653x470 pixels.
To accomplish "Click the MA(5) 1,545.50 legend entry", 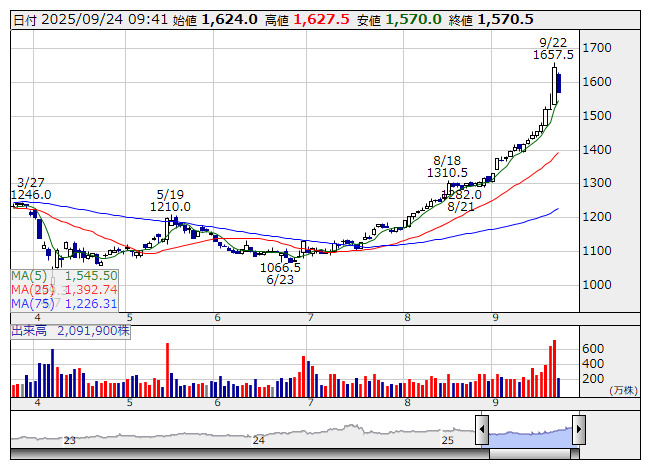I will click(x=64, y=276).
